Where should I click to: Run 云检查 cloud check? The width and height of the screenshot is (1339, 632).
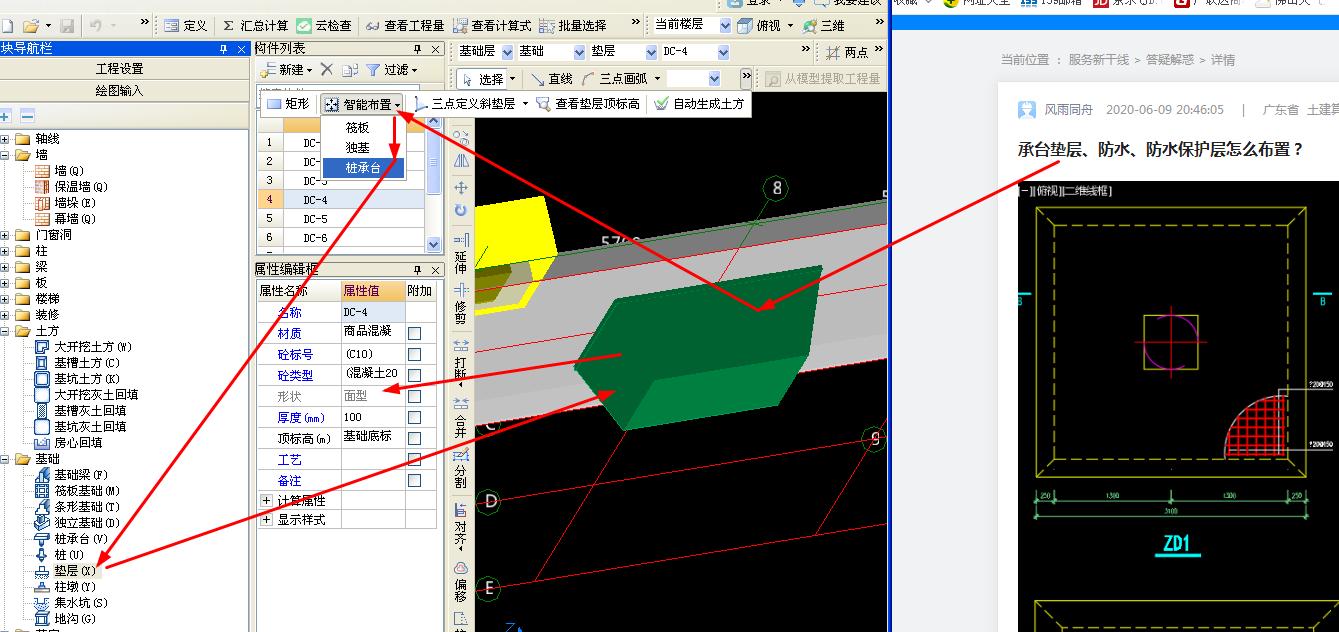pyautogui.click(x=325, y=25)
